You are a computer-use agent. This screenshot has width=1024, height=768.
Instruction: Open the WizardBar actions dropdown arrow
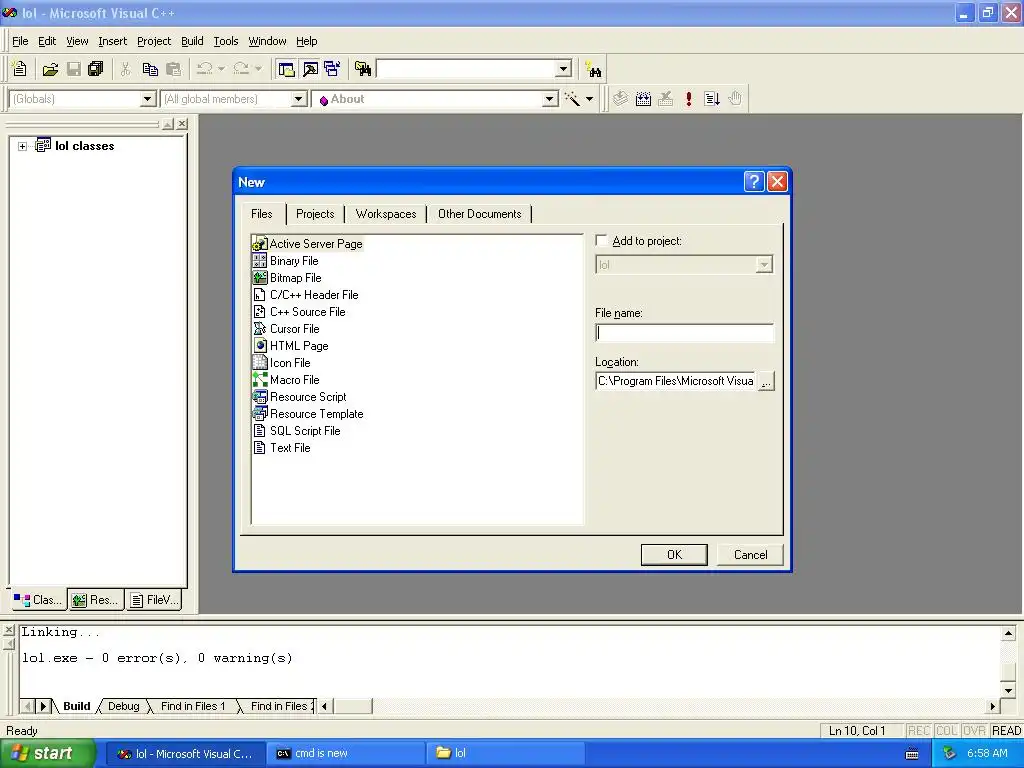pyautogui.click(x=589, y=99)
